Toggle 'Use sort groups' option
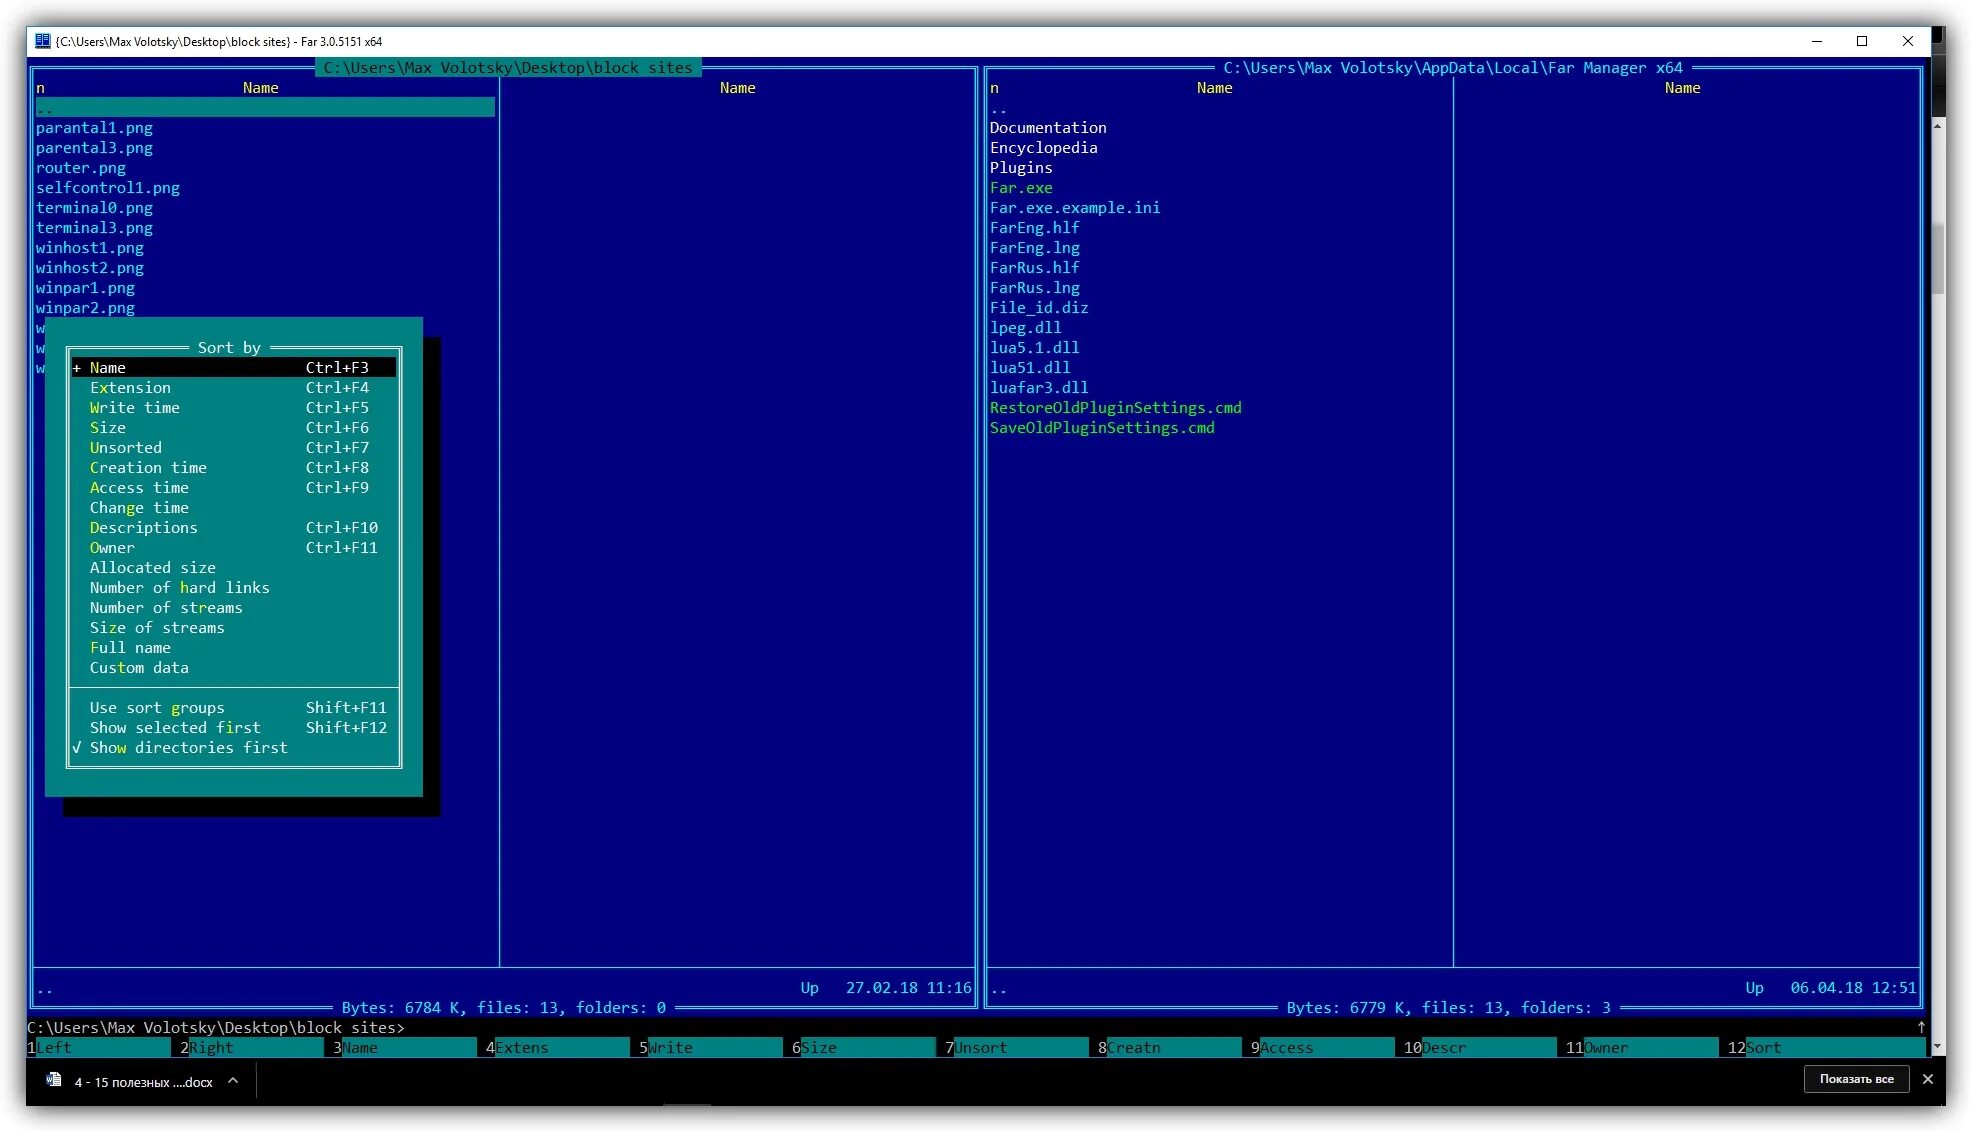The image size is (1971, 1131). tap(157, 708)
